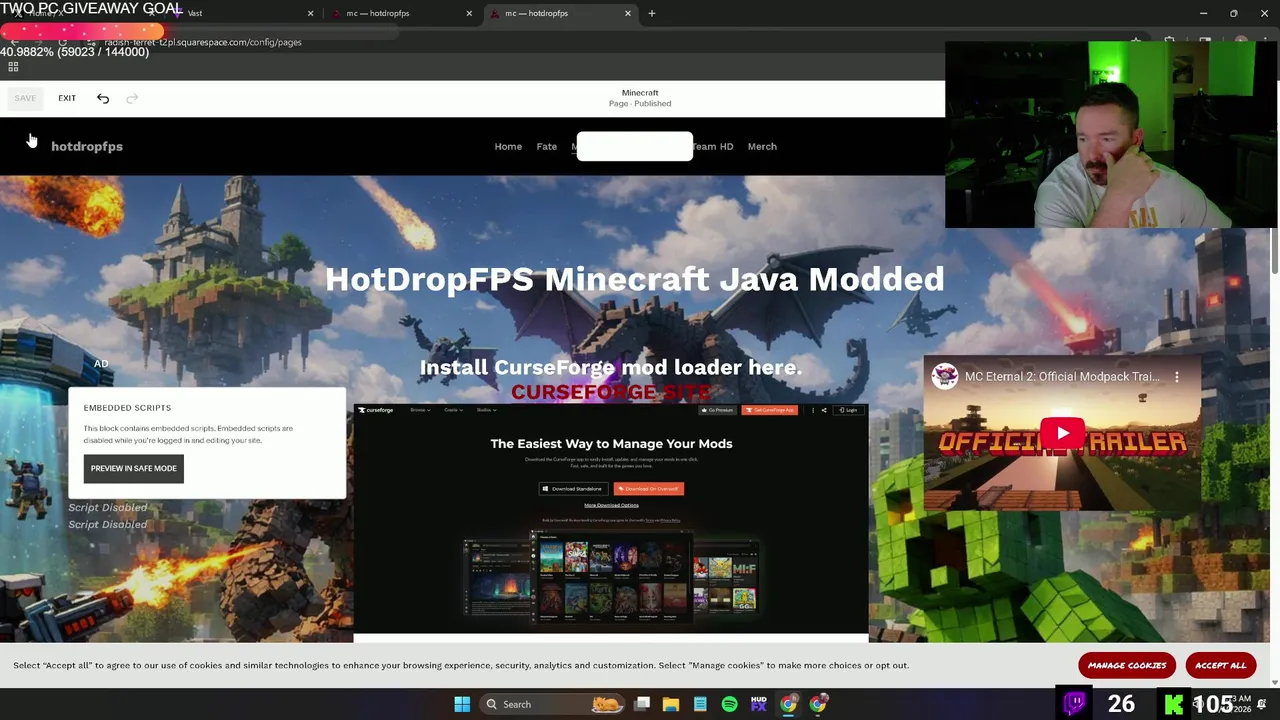This screenshot has height=720, width=1280.
Task: Open the Chrome apps grid shortcut
Action: pos(13,67)
